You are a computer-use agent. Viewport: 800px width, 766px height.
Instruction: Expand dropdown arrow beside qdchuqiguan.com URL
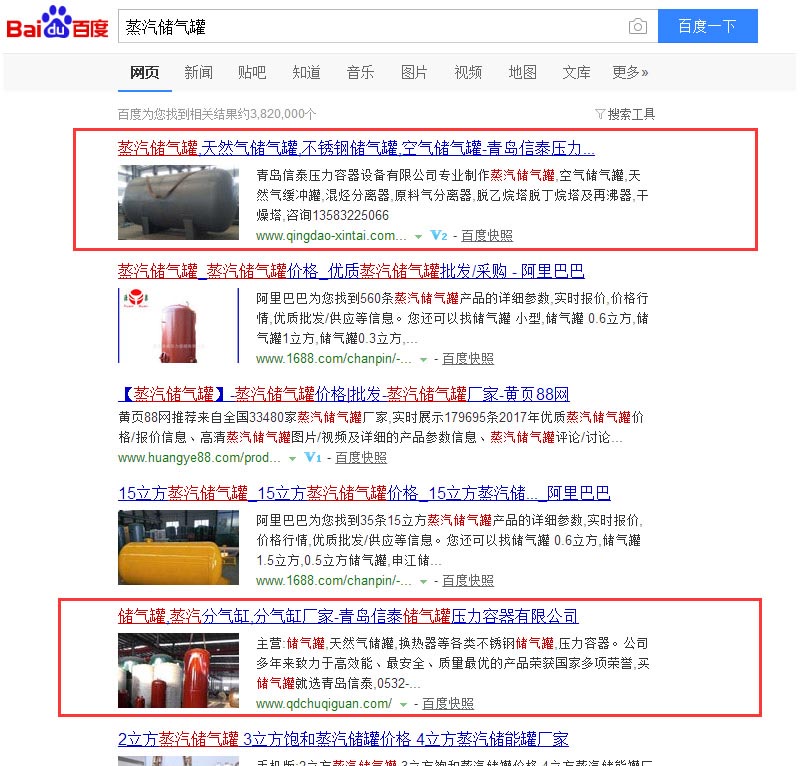(403, 705)
